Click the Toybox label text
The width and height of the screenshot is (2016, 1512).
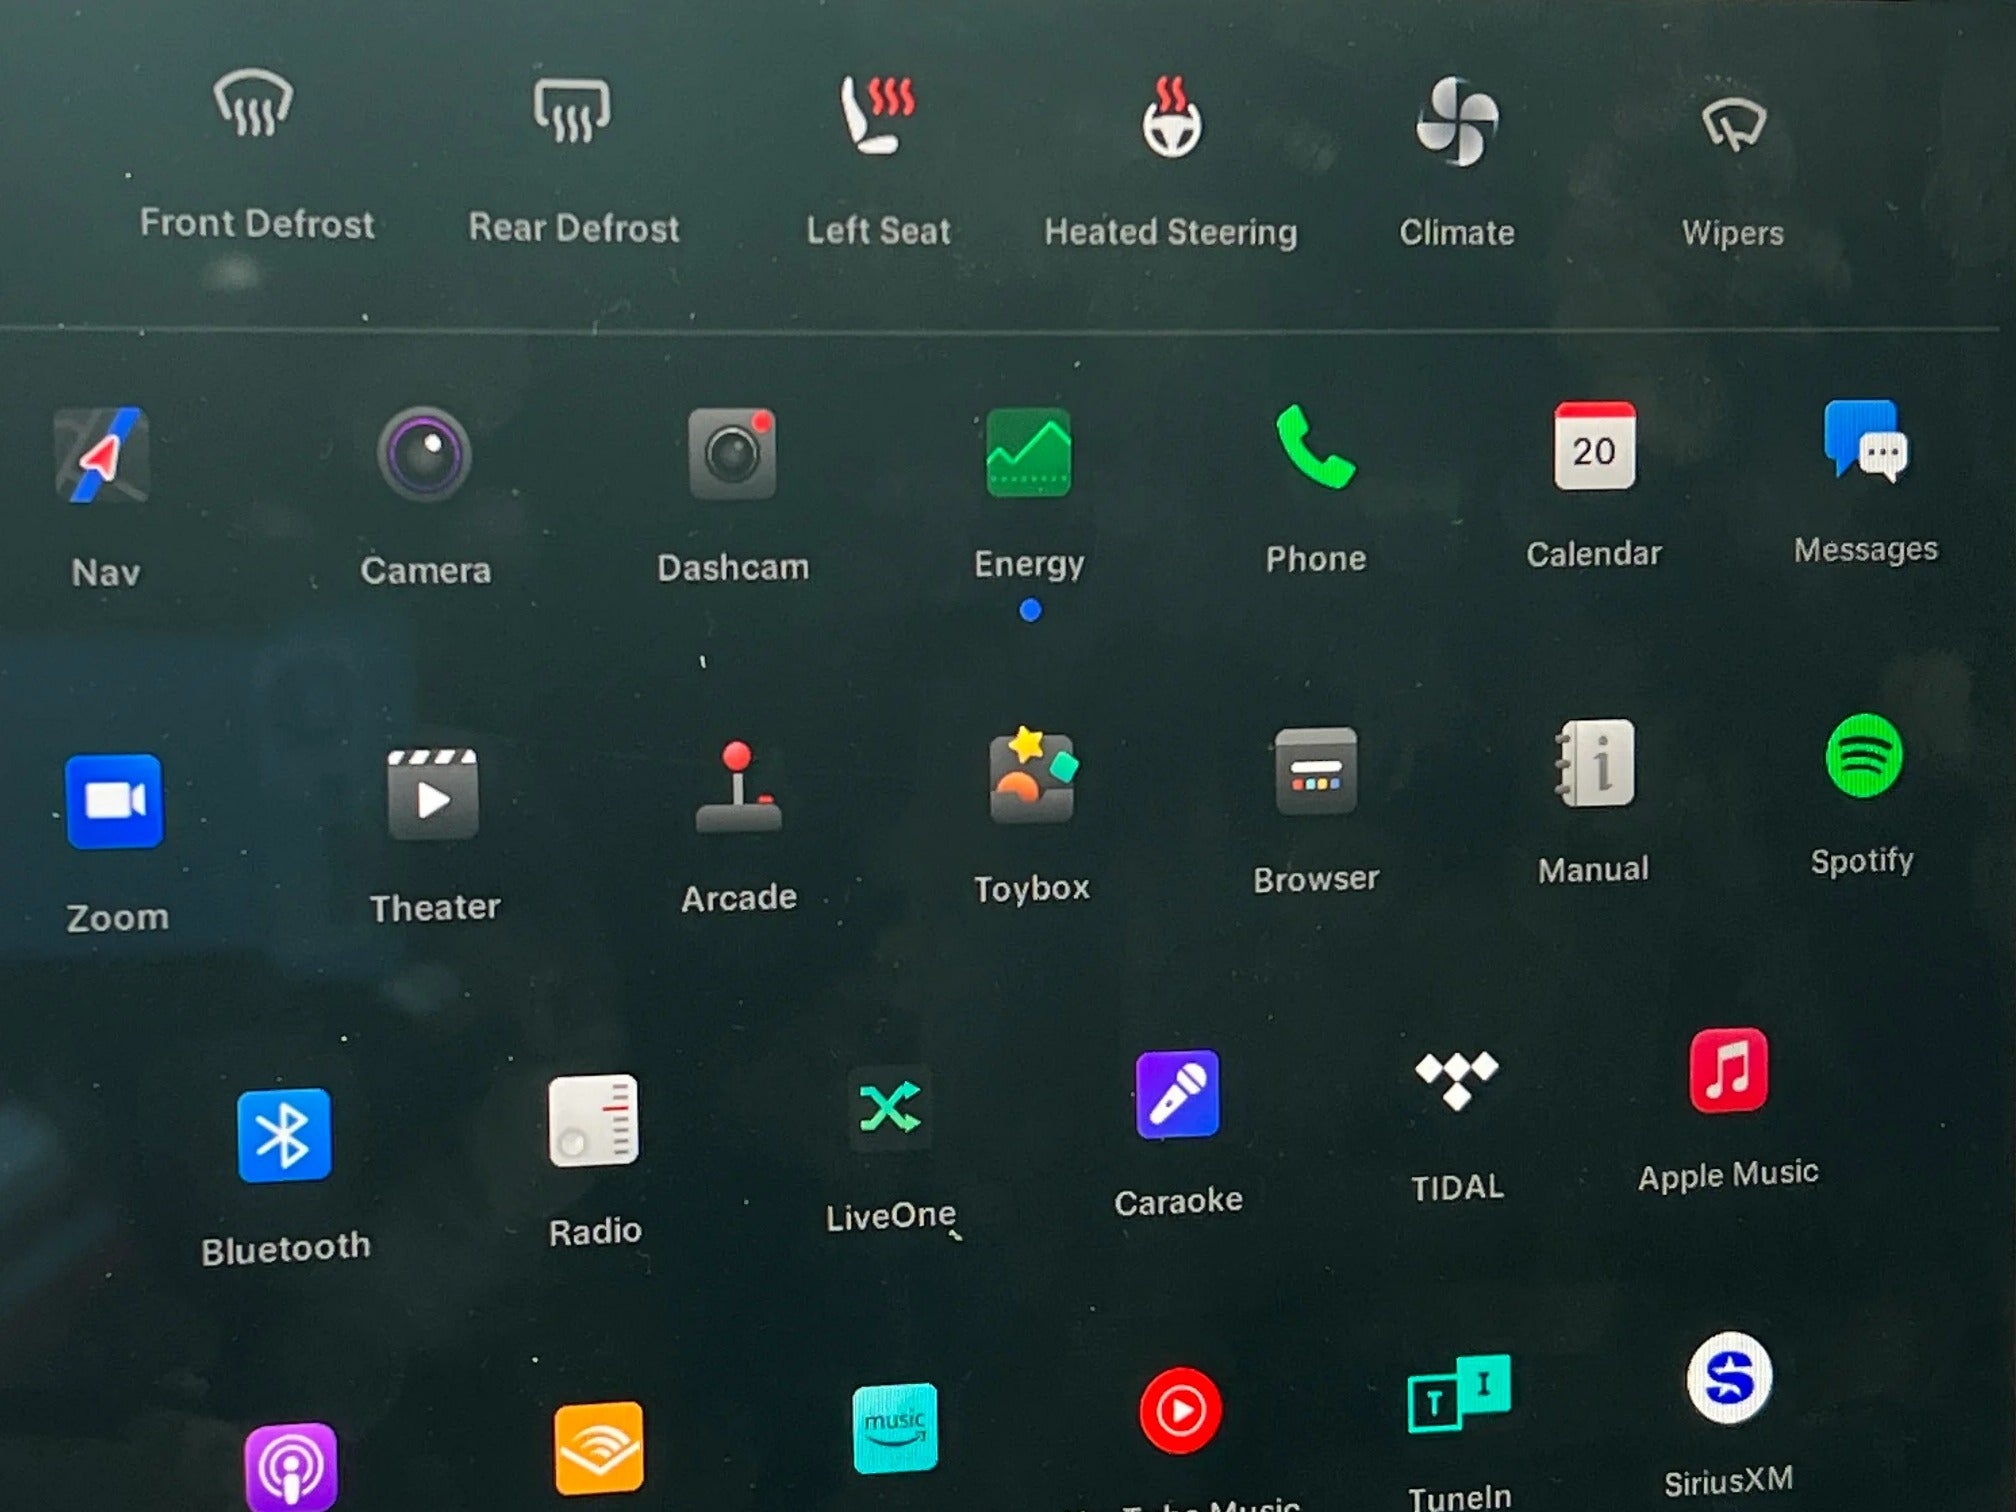[x=1032, y=888]
